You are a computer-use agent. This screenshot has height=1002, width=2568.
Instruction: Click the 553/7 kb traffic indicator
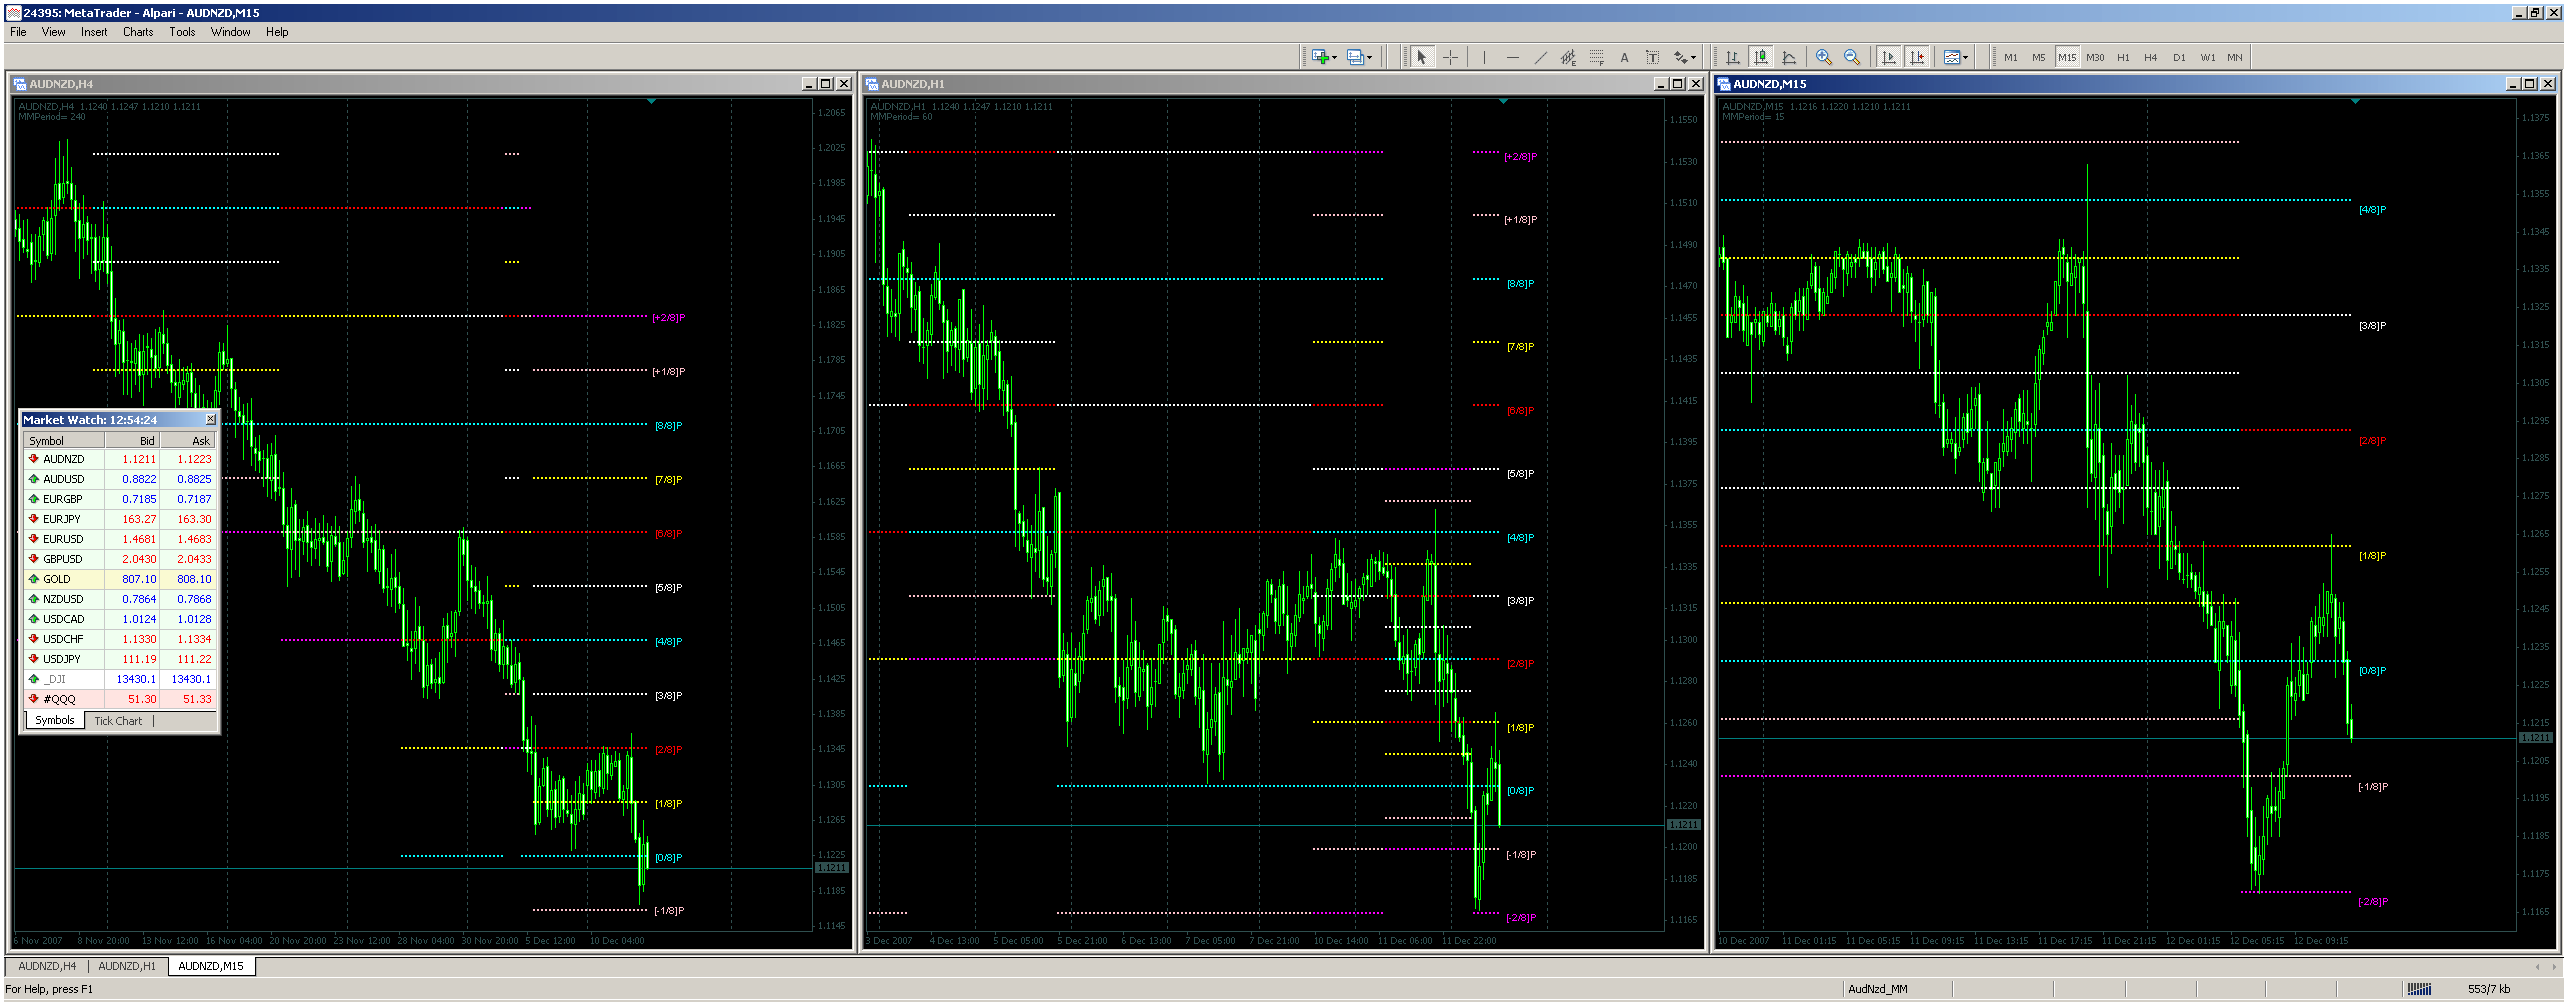point(2488,989)
